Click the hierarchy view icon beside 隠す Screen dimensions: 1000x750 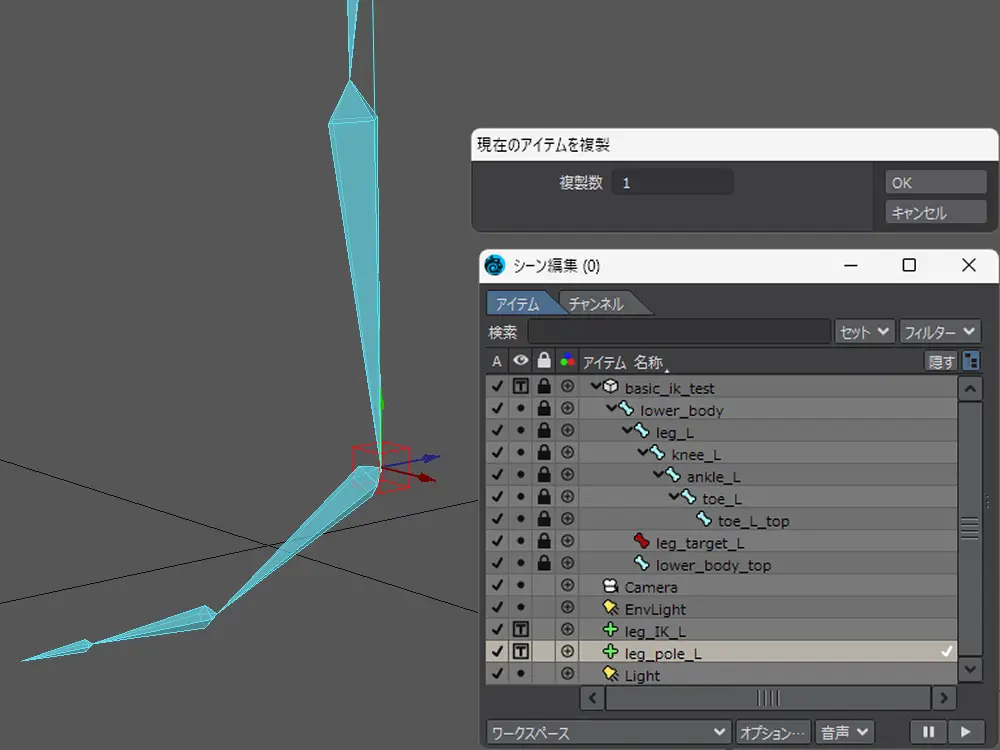tap(971, 361)
